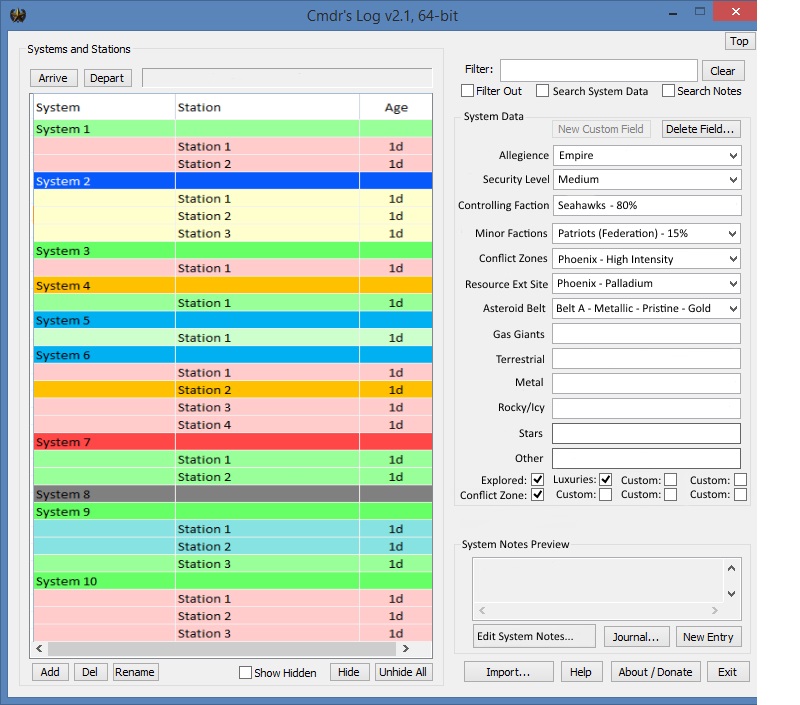Open Edit System Notes...
Image resolution: width=800 pixels, height=705 pixels.
point(534,636)
